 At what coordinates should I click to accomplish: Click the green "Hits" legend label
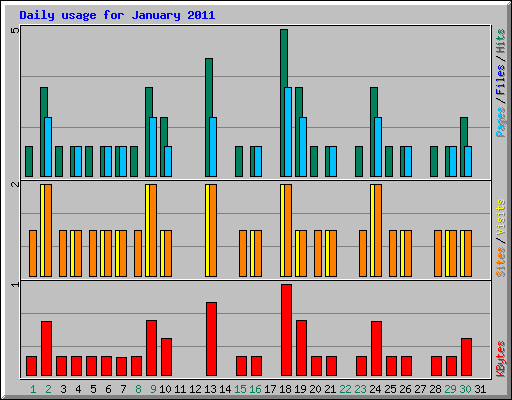(500, 41)
